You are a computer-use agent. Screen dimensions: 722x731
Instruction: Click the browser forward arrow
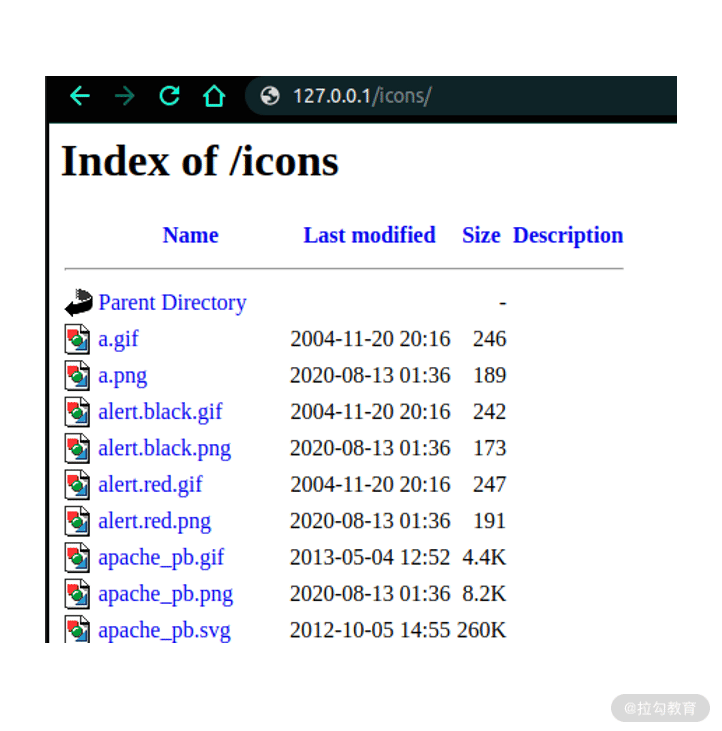[x=124, y=97]
